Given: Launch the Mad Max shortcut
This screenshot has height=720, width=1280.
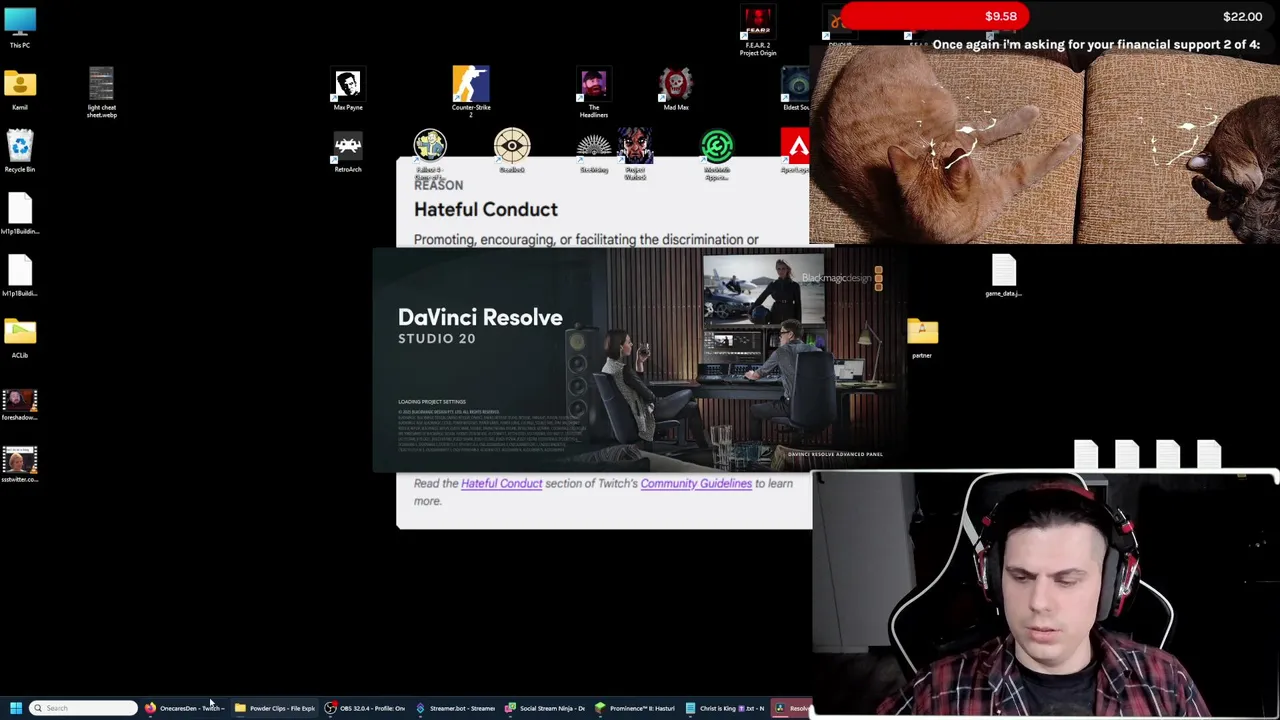Looking at the screenshot, I should coord(675,89).
